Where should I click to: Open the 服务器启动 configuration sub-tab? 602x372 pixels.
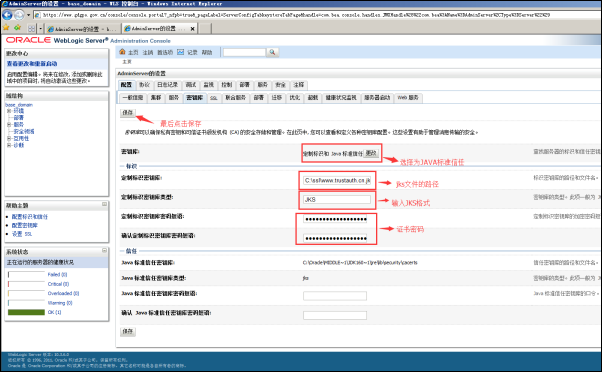pyautogui.click(x=377, y=98)
